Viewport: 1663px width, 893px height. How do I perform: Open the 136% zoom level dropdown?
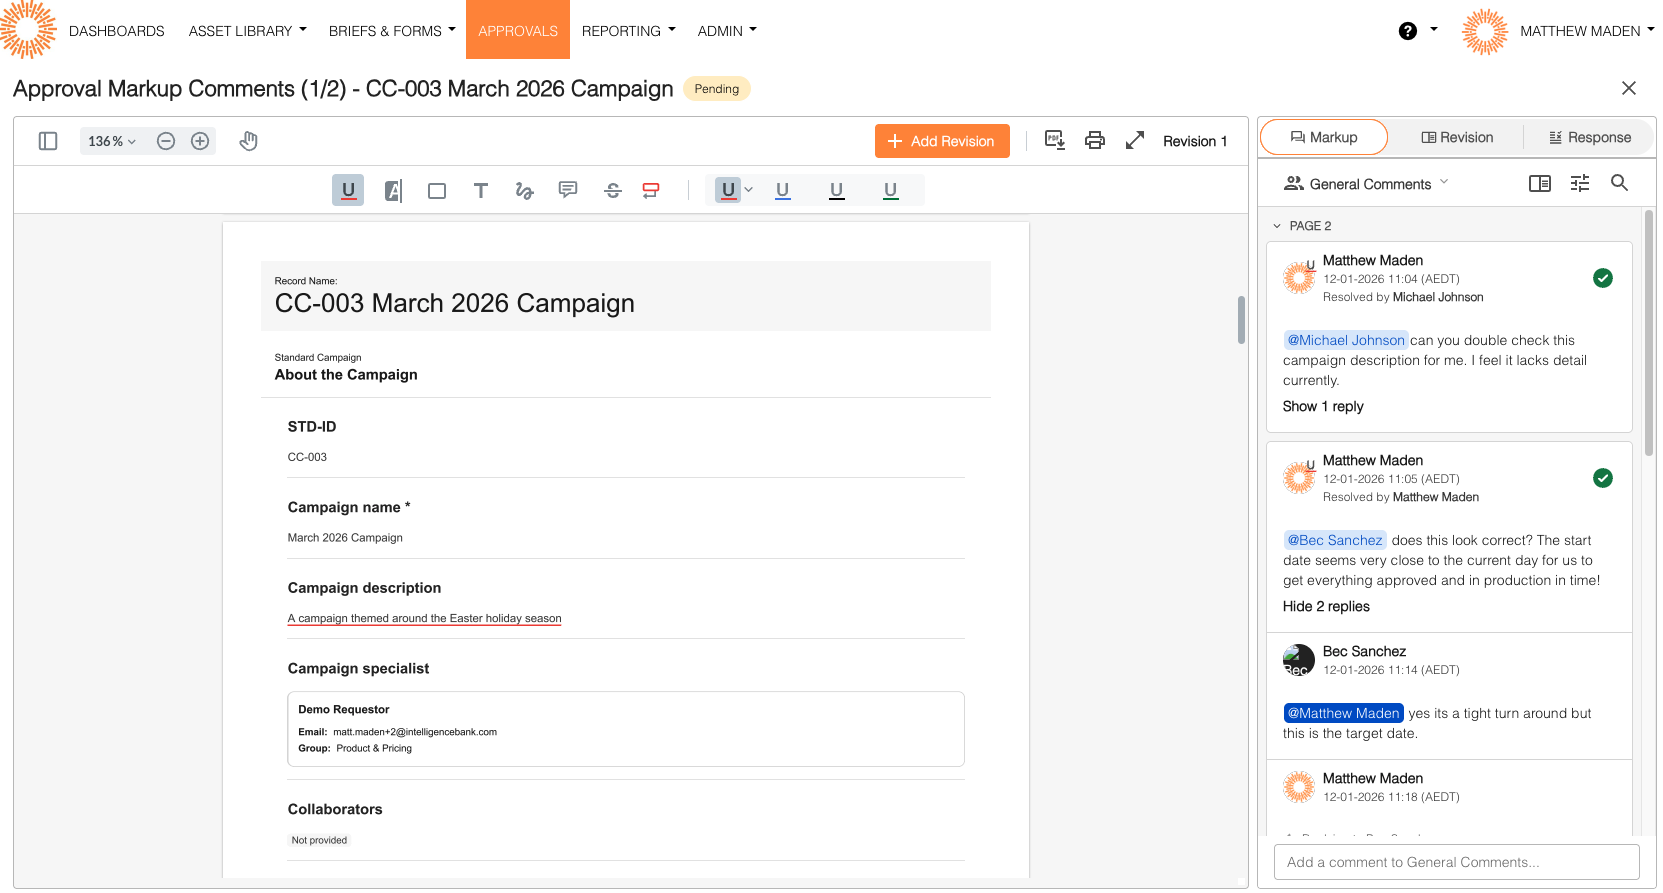pyautogui.click(x=111, y=141)
